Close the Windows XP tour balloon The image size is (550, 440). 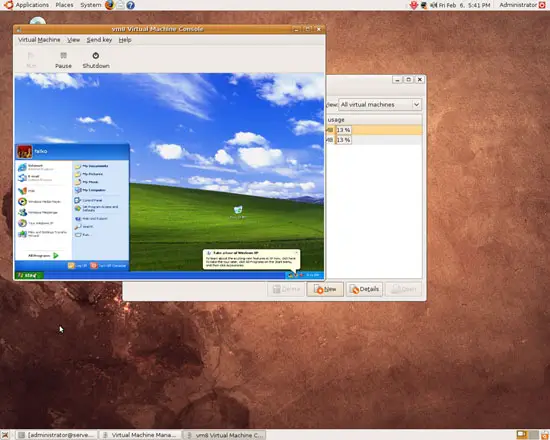[x=296, y=252]
